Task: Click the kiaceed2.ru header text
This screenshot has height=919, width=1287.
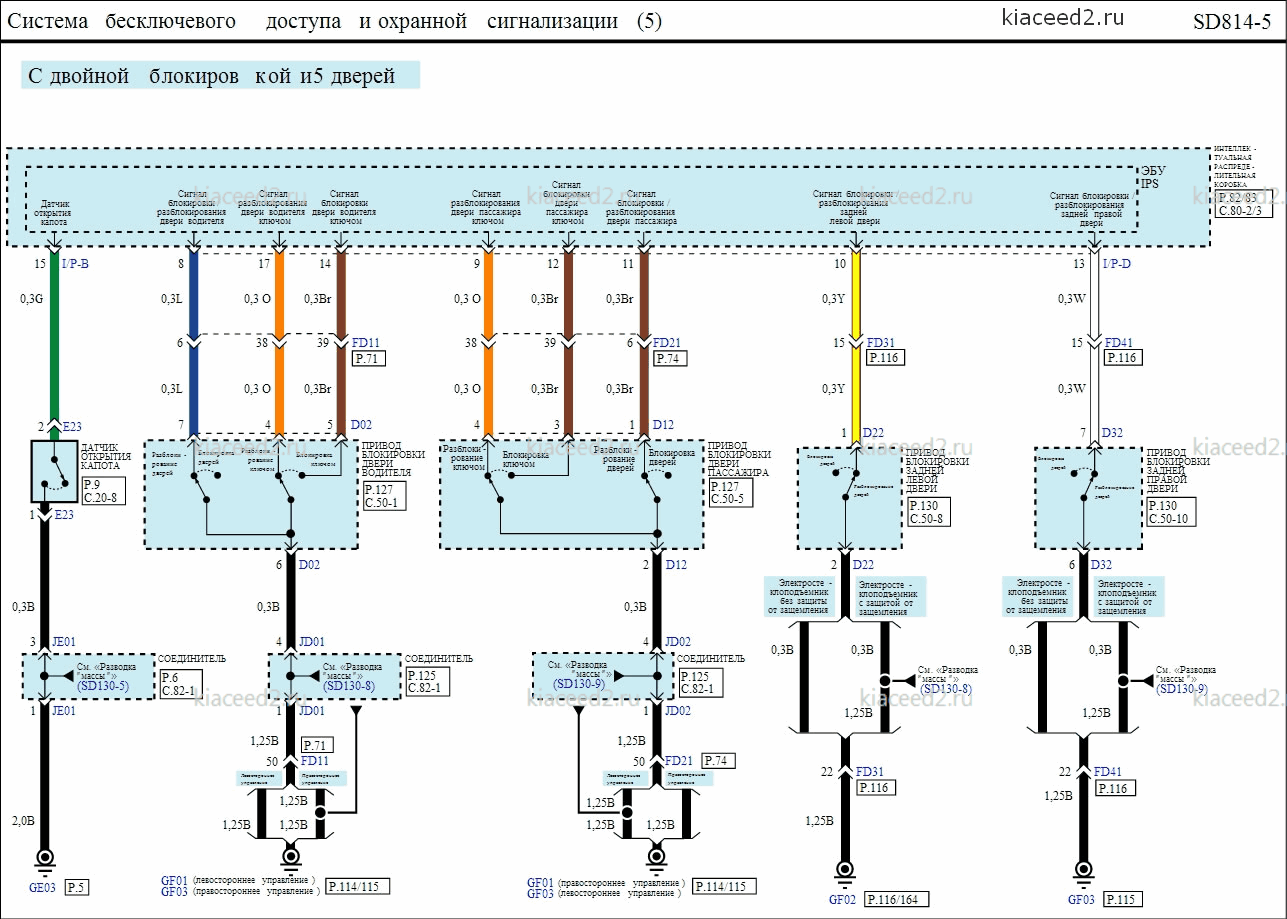Action: pos(1062,17)
